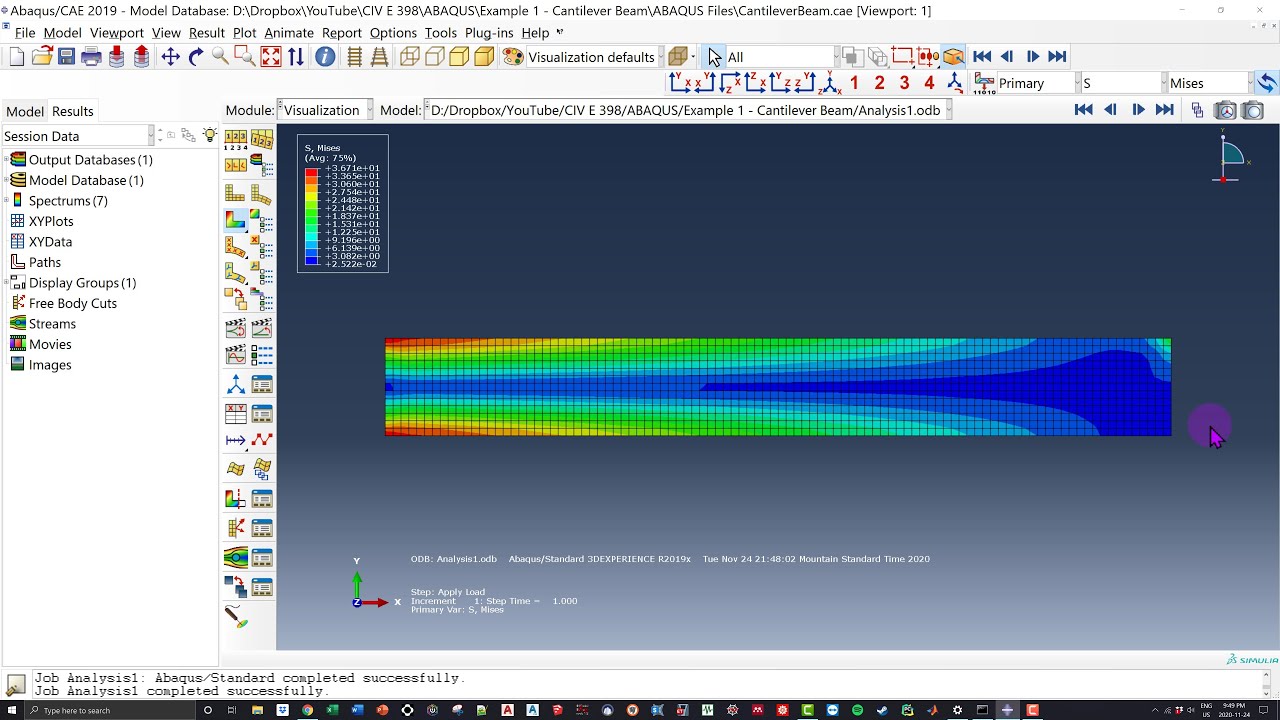1280x720 pixels.
Task: Click the dark blue swatch in the legend
Action: 311,260
